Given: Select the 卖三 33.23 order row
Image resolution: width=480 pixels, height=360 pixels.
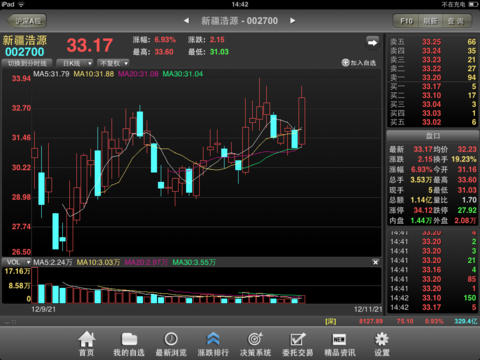Looking at the screenshot, I should (x=433, y=60).
